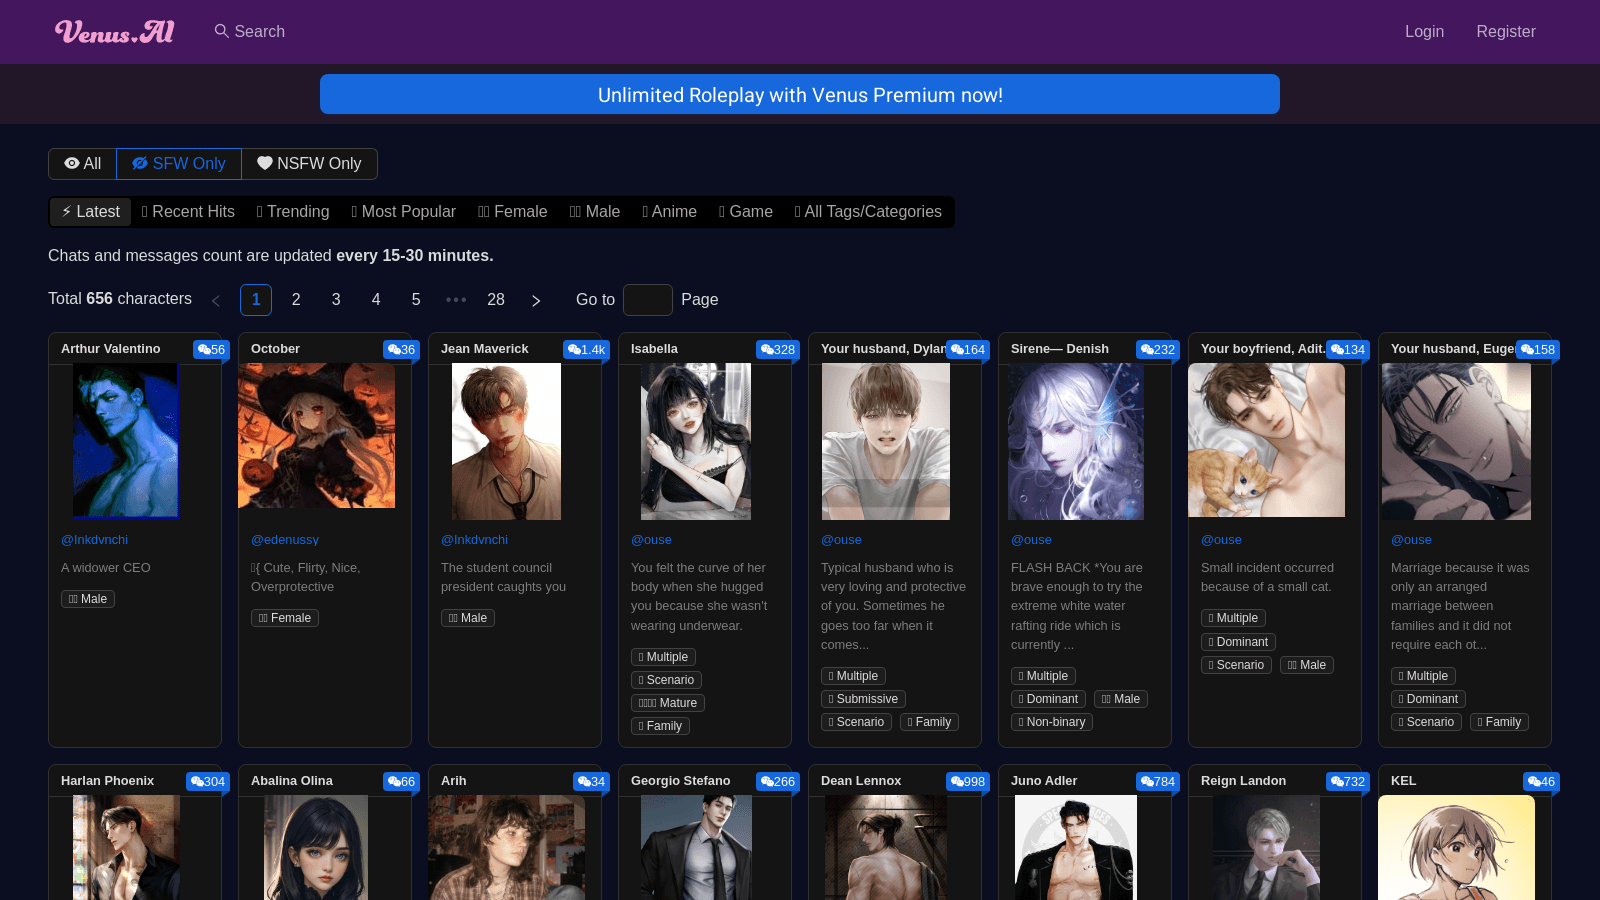Expand the pagination ellipsis

click(456, 300)
